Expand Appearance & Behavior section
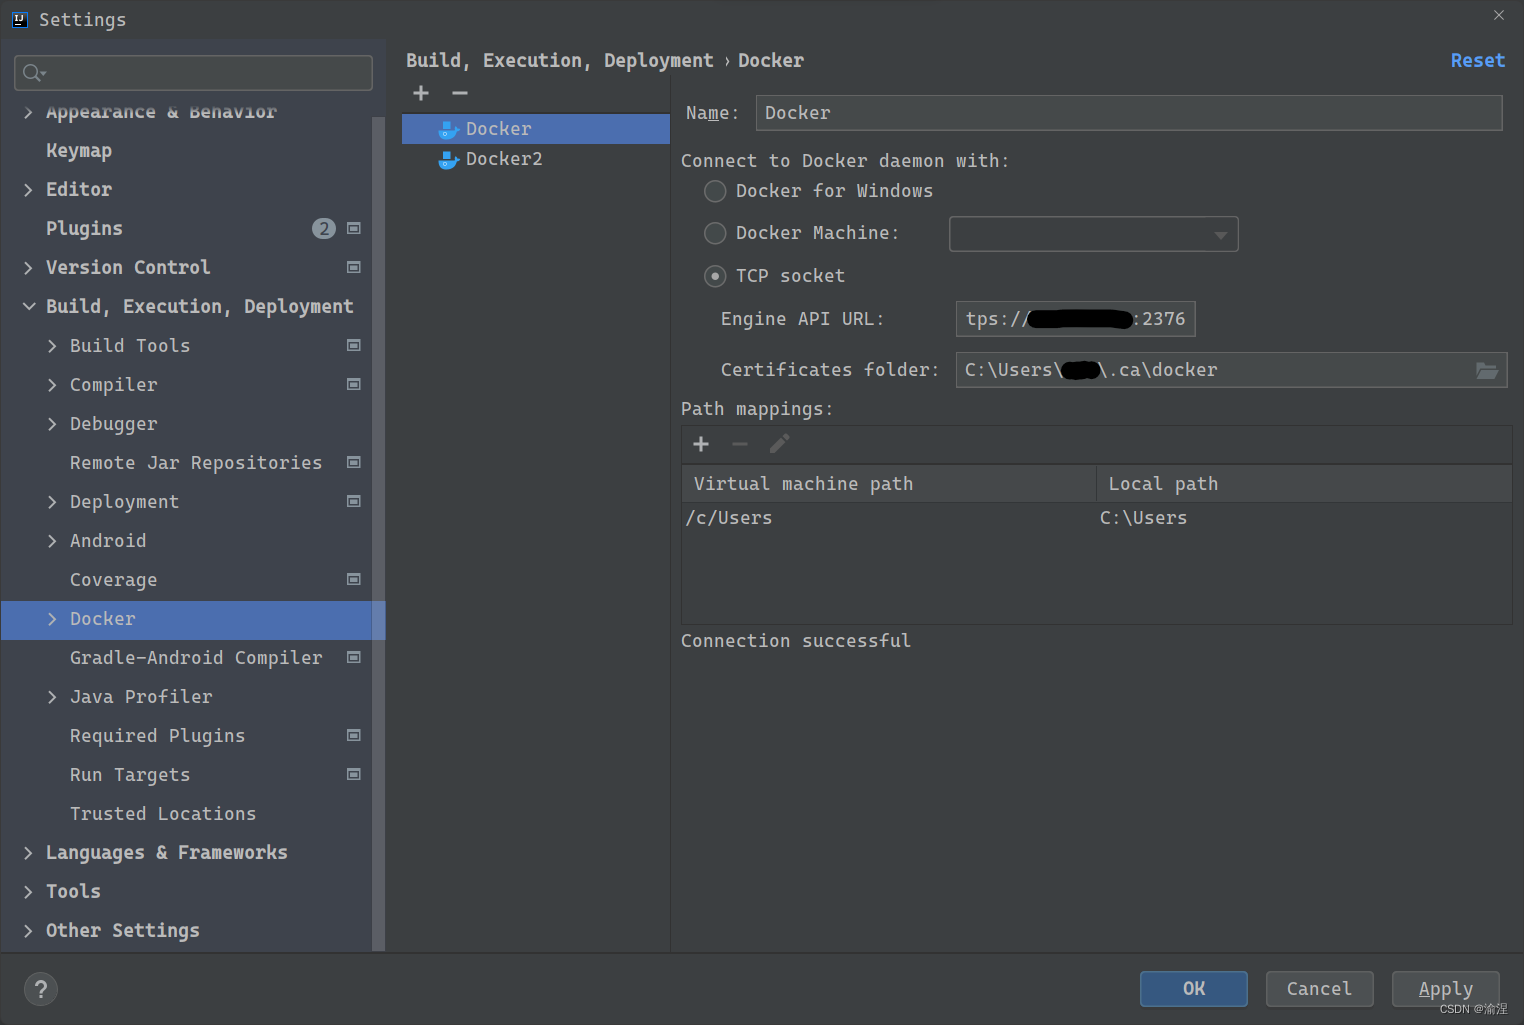1524x1025 pixels. (28, 112)
